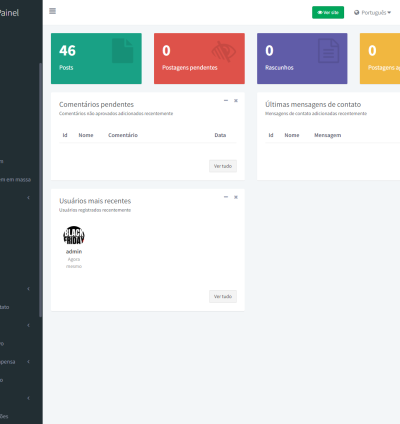Open the admin user name link
Image resolution: width=400 pixels, height=424 pixels.
(74, 251)
